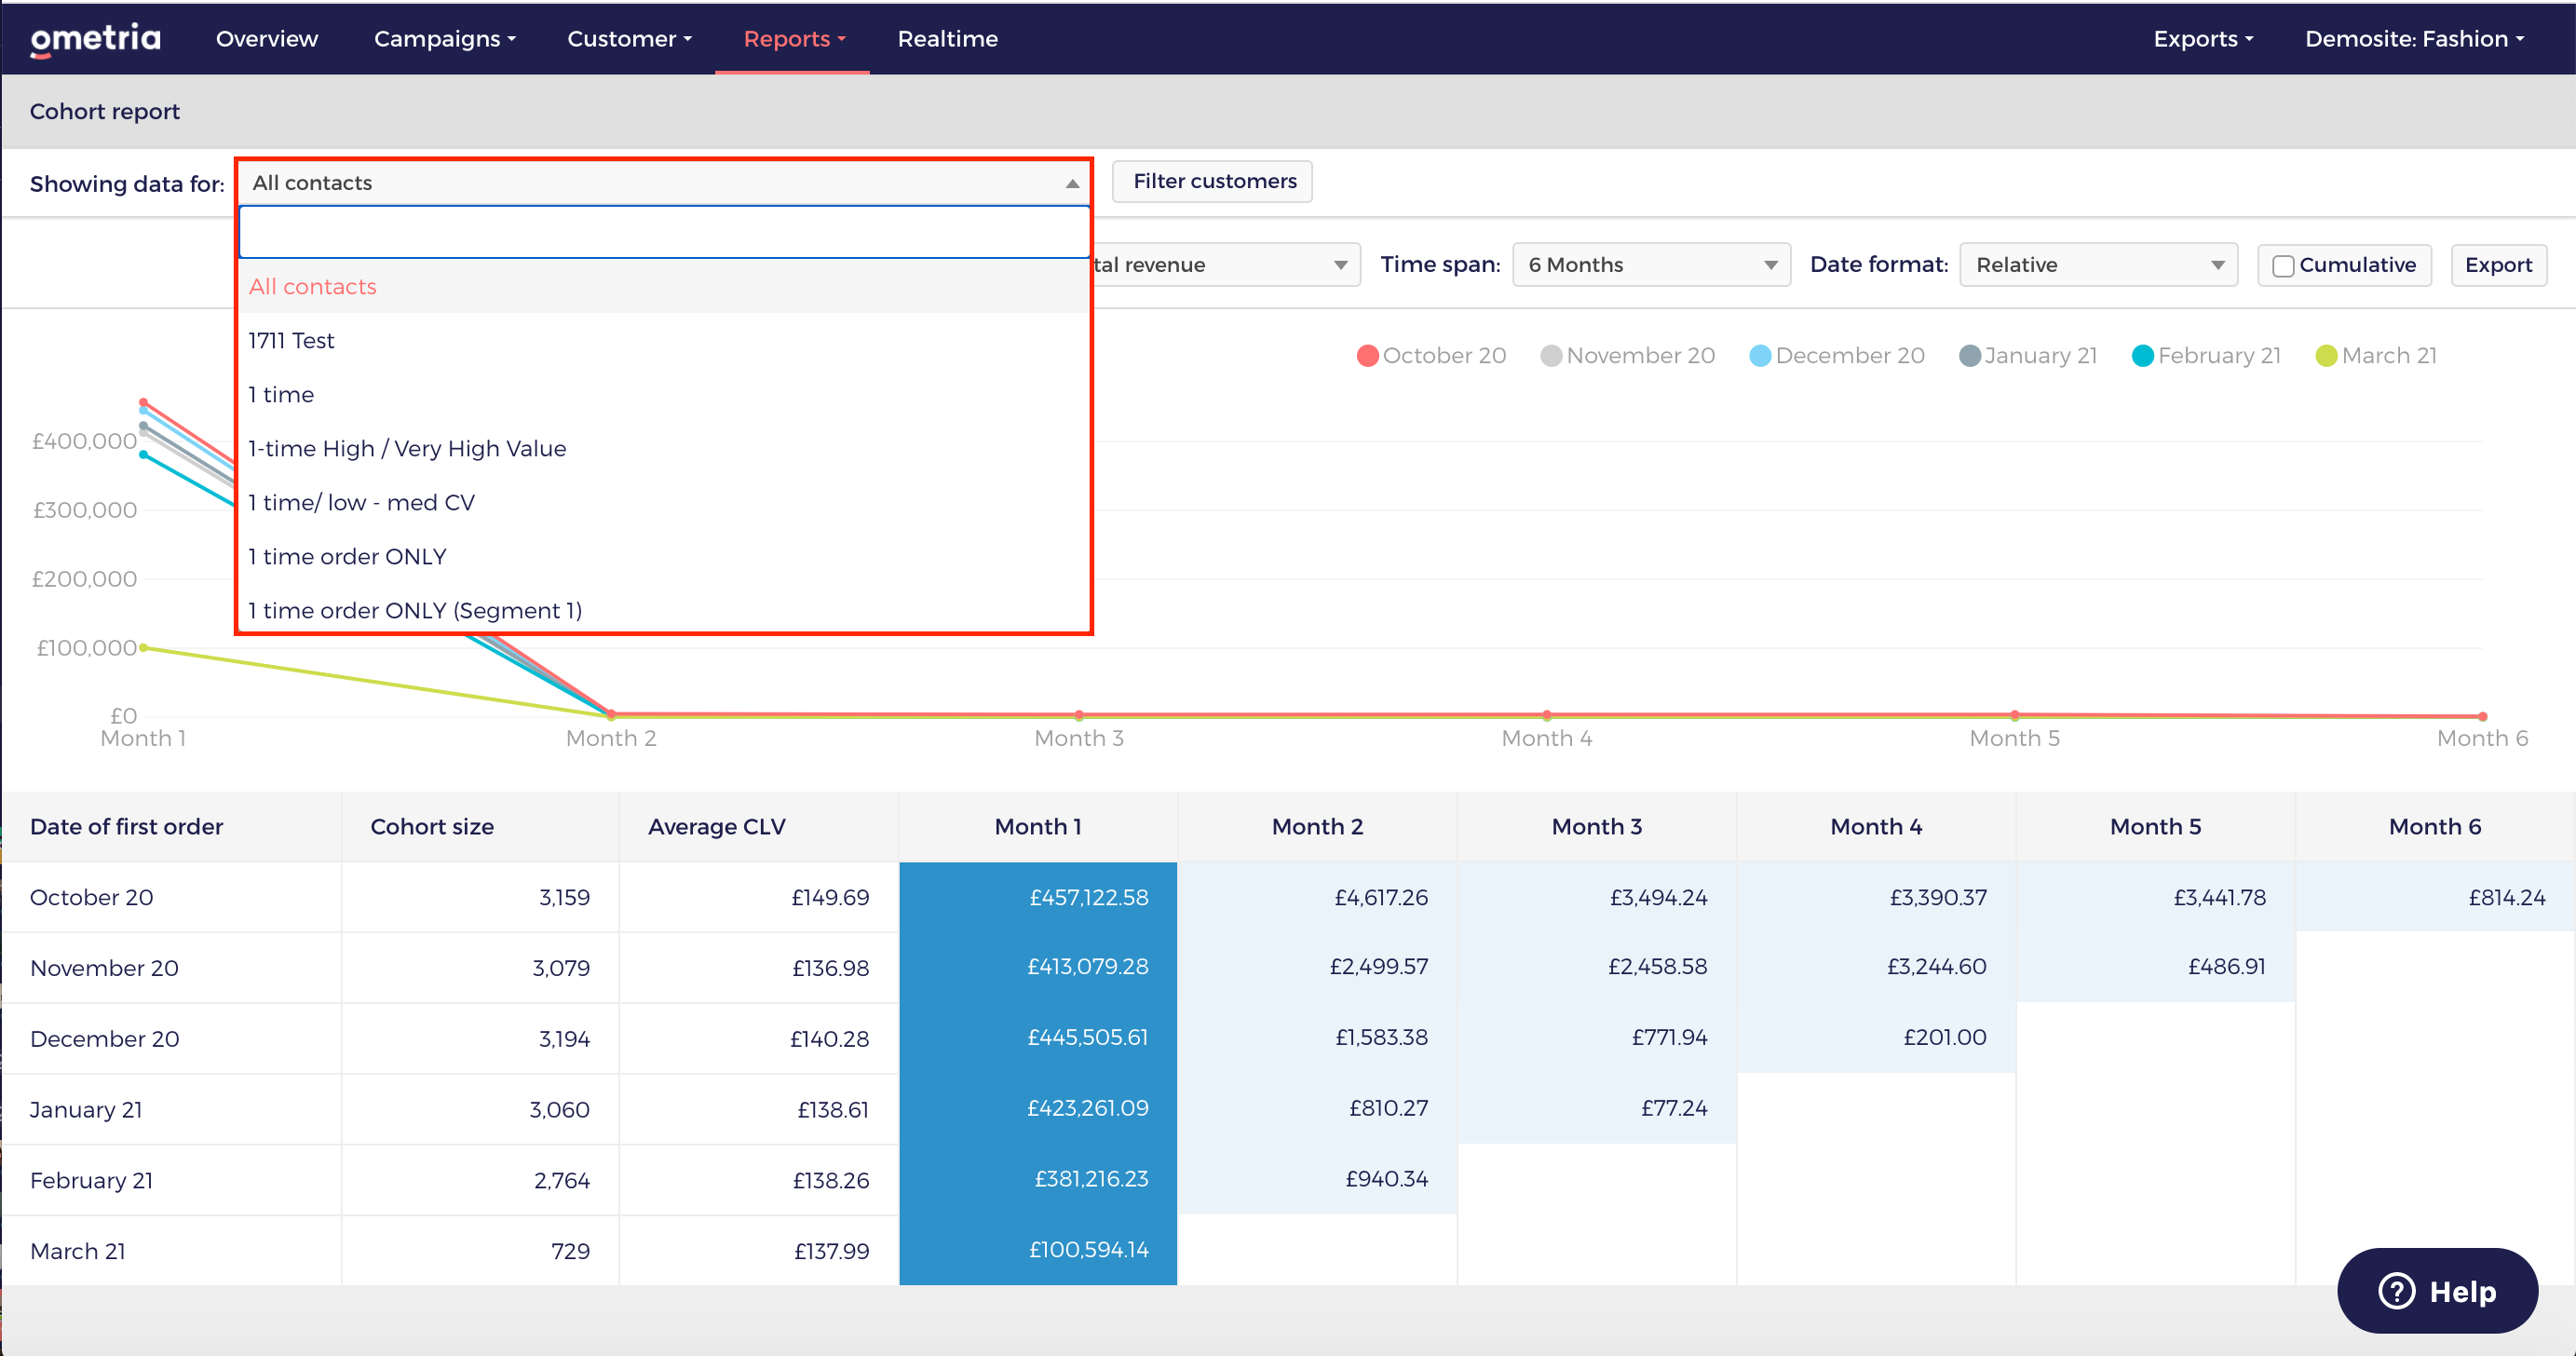Image resolution: width=2576 pixels, height=1356 pixels.
Task: Toggle the March 21 series in the legend
Action: [x=2377, y=355]
